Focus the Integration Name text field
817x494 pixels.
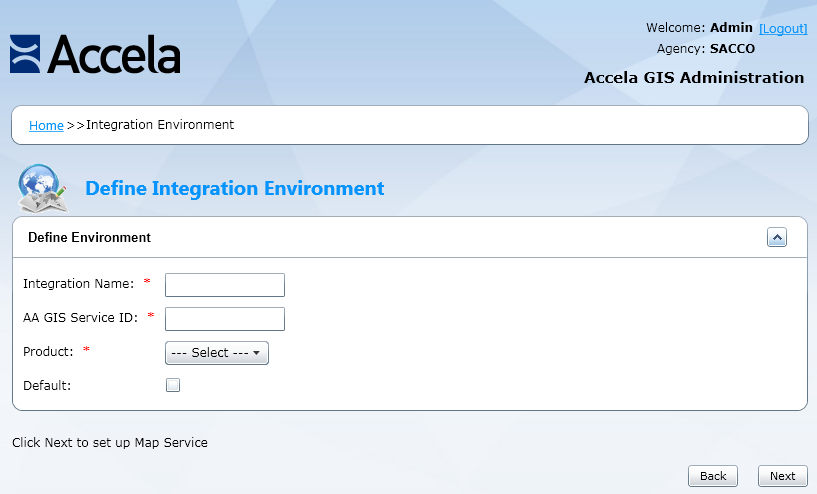(x=225, y=285)
